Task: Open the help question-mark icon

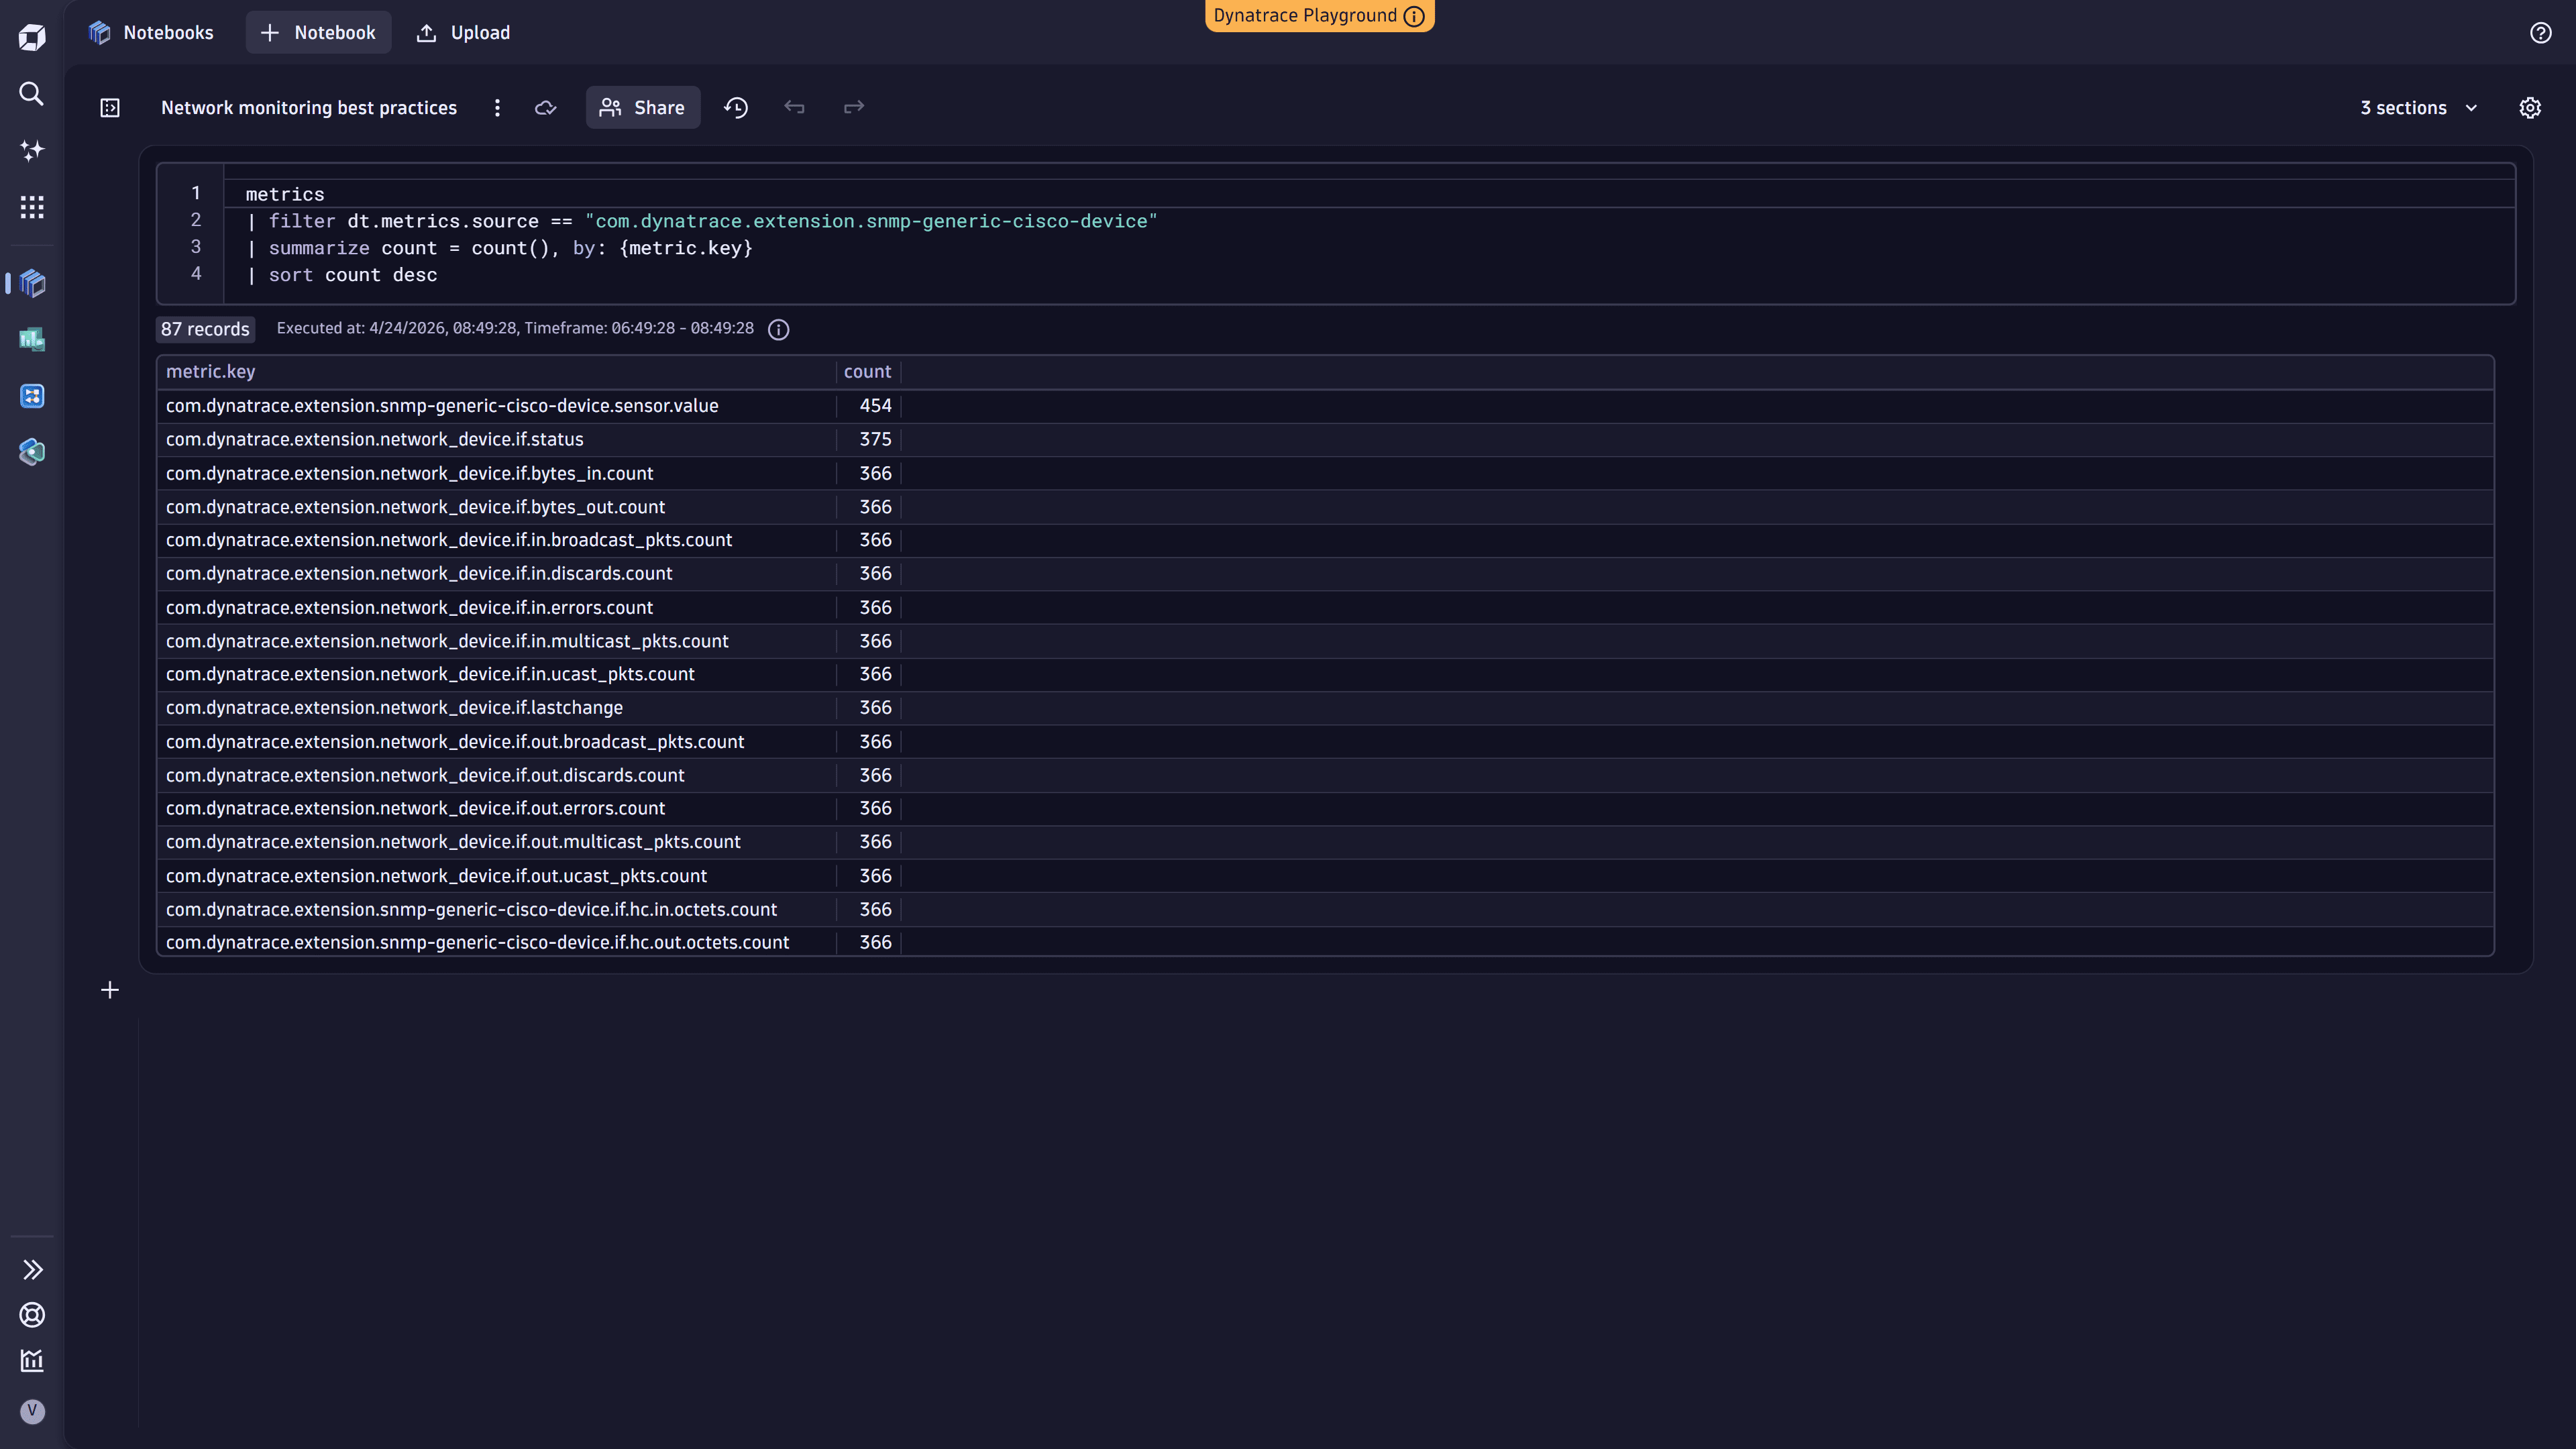Action: (x=2541, y=33)
